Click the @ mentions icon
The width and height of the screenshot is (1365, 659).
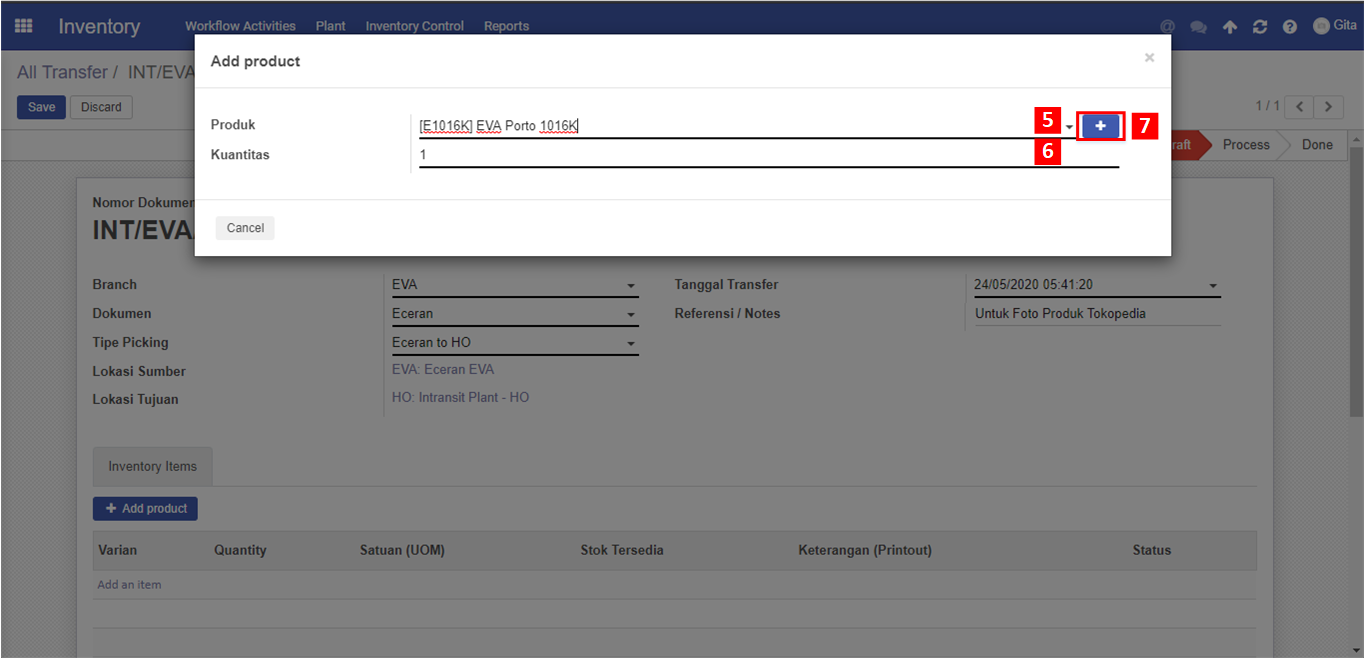[1167, 27]
